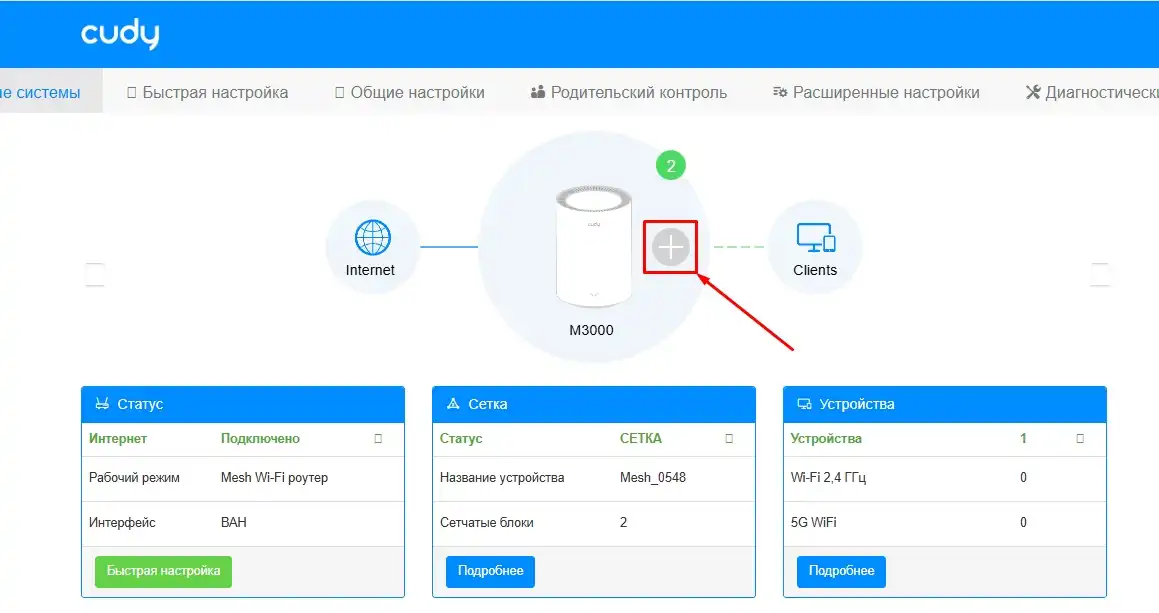Click the Internet globe icon
This screenshot has height=613, width=1159.
pyautogui.click(x=373, y=238)
